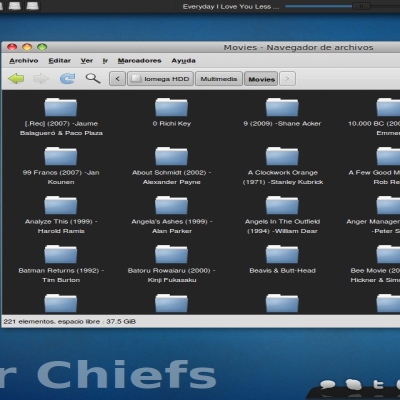
Task: Select the Angels In The Outfield folder
Action: click(x=282, y=205)
